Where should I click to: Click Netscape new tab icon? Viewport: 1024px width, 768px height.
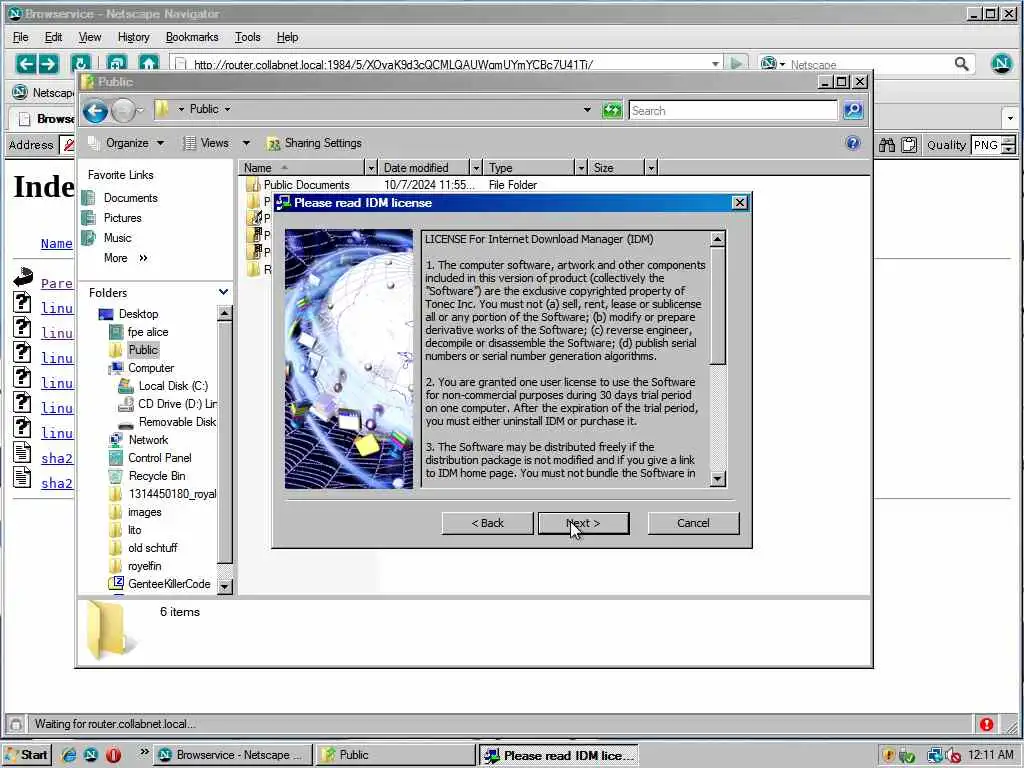pos(117,63)
